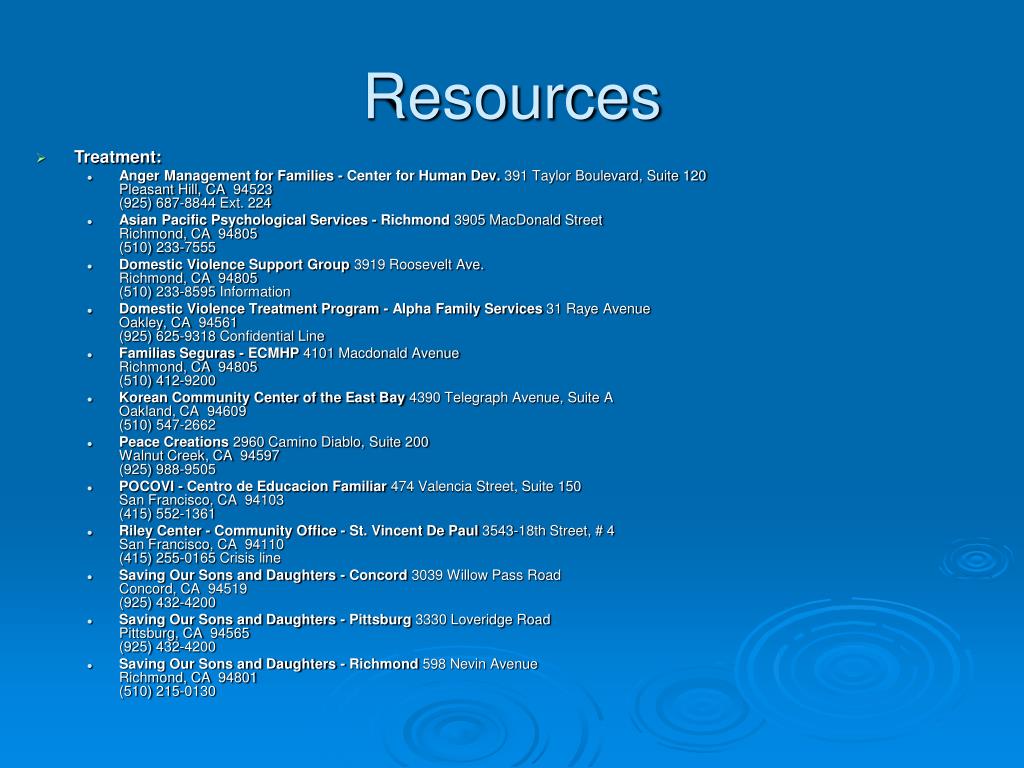Select 'San Francisco, CA 94110' line
Image resolution: width=1024 pixels, height=768 pixels.
(x=201, y=545)
